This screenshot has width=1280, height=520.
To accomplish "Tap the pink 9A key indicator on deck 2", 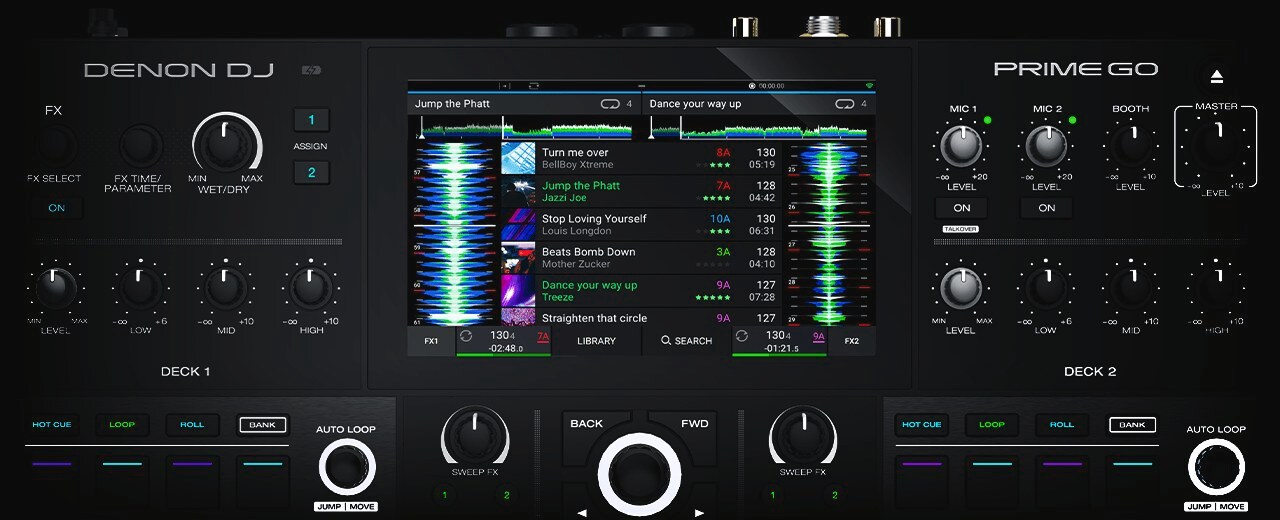I will pos(818,337).
